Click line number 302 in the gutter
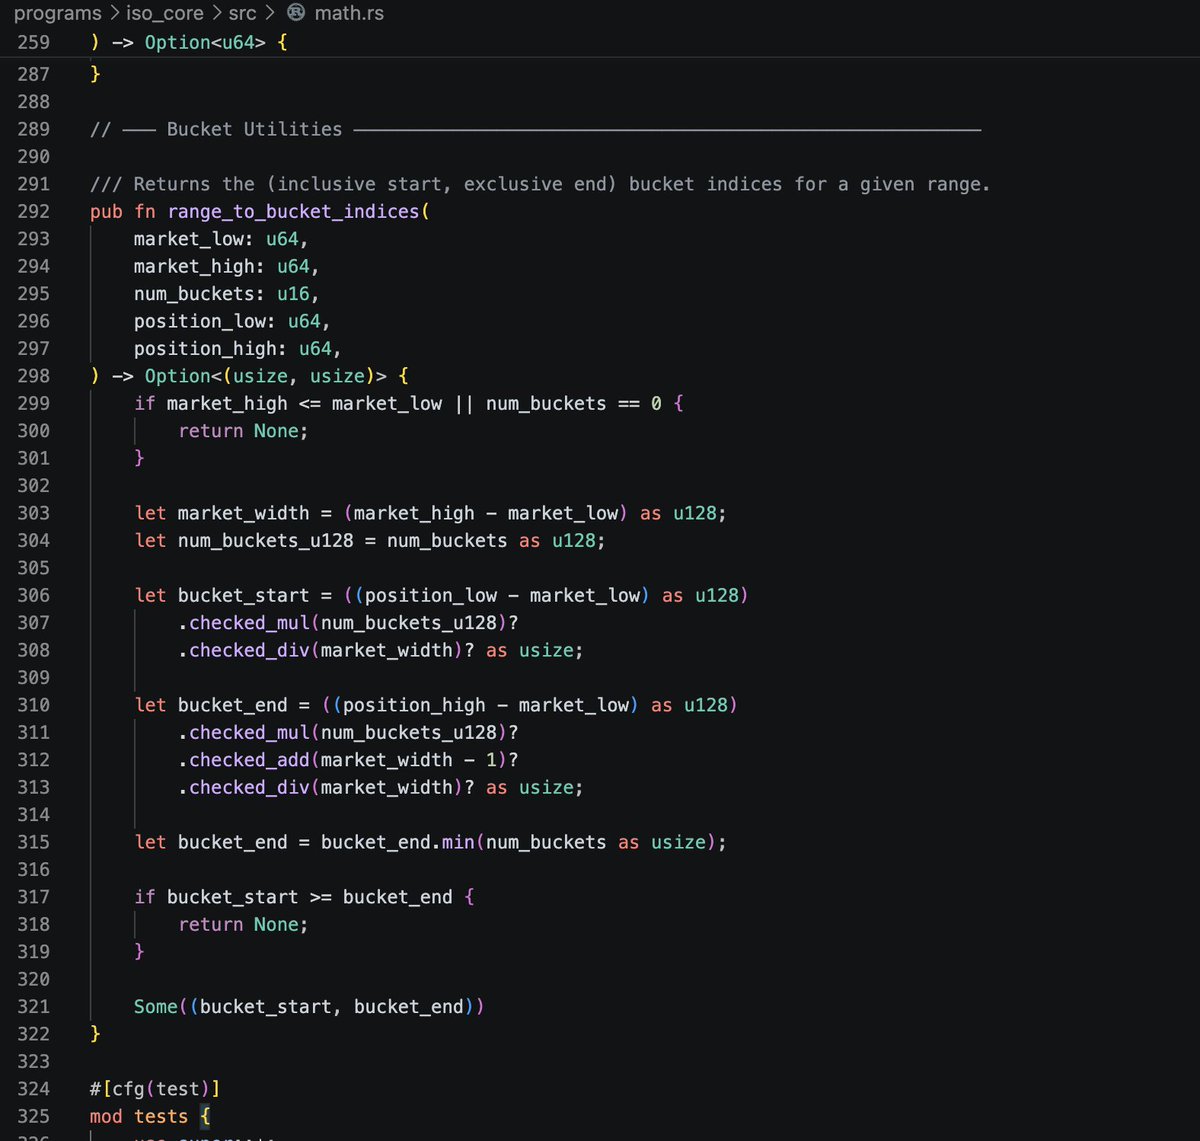 point(33,486)
